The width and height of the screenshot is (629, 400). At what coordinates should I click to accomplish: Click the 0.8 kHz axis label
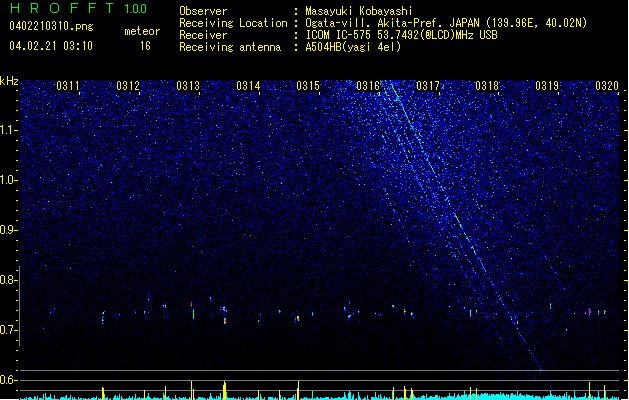[8, 280]
